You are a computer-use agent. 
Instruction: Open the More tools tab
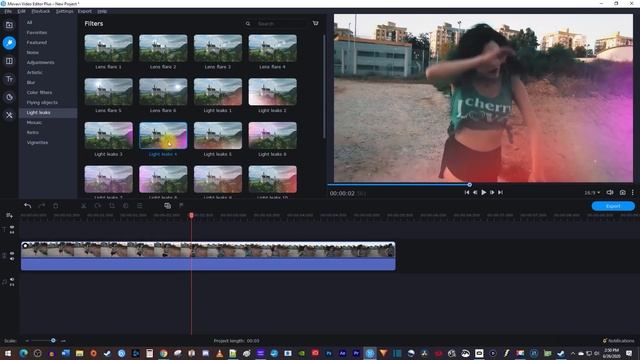coord(9,115)
